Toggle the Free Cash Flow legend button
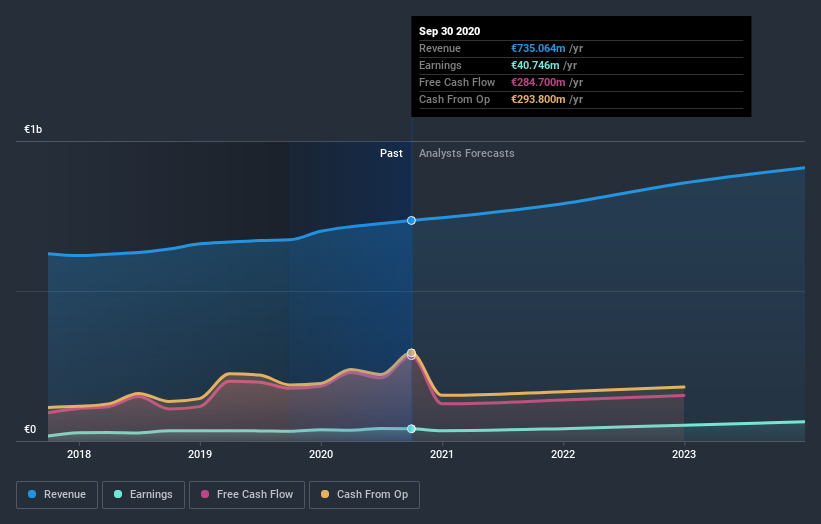821x524 pixels. coord(247,495)
